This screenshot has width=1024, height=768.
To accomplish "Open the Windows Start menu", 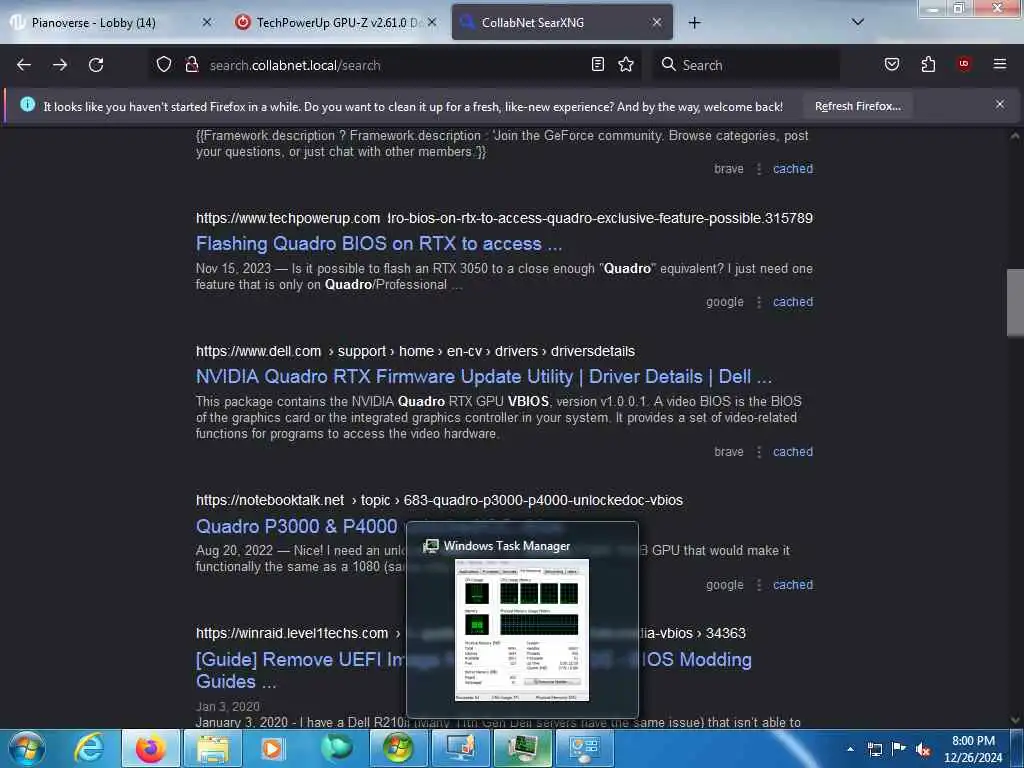I will click(x=26, y=748).
